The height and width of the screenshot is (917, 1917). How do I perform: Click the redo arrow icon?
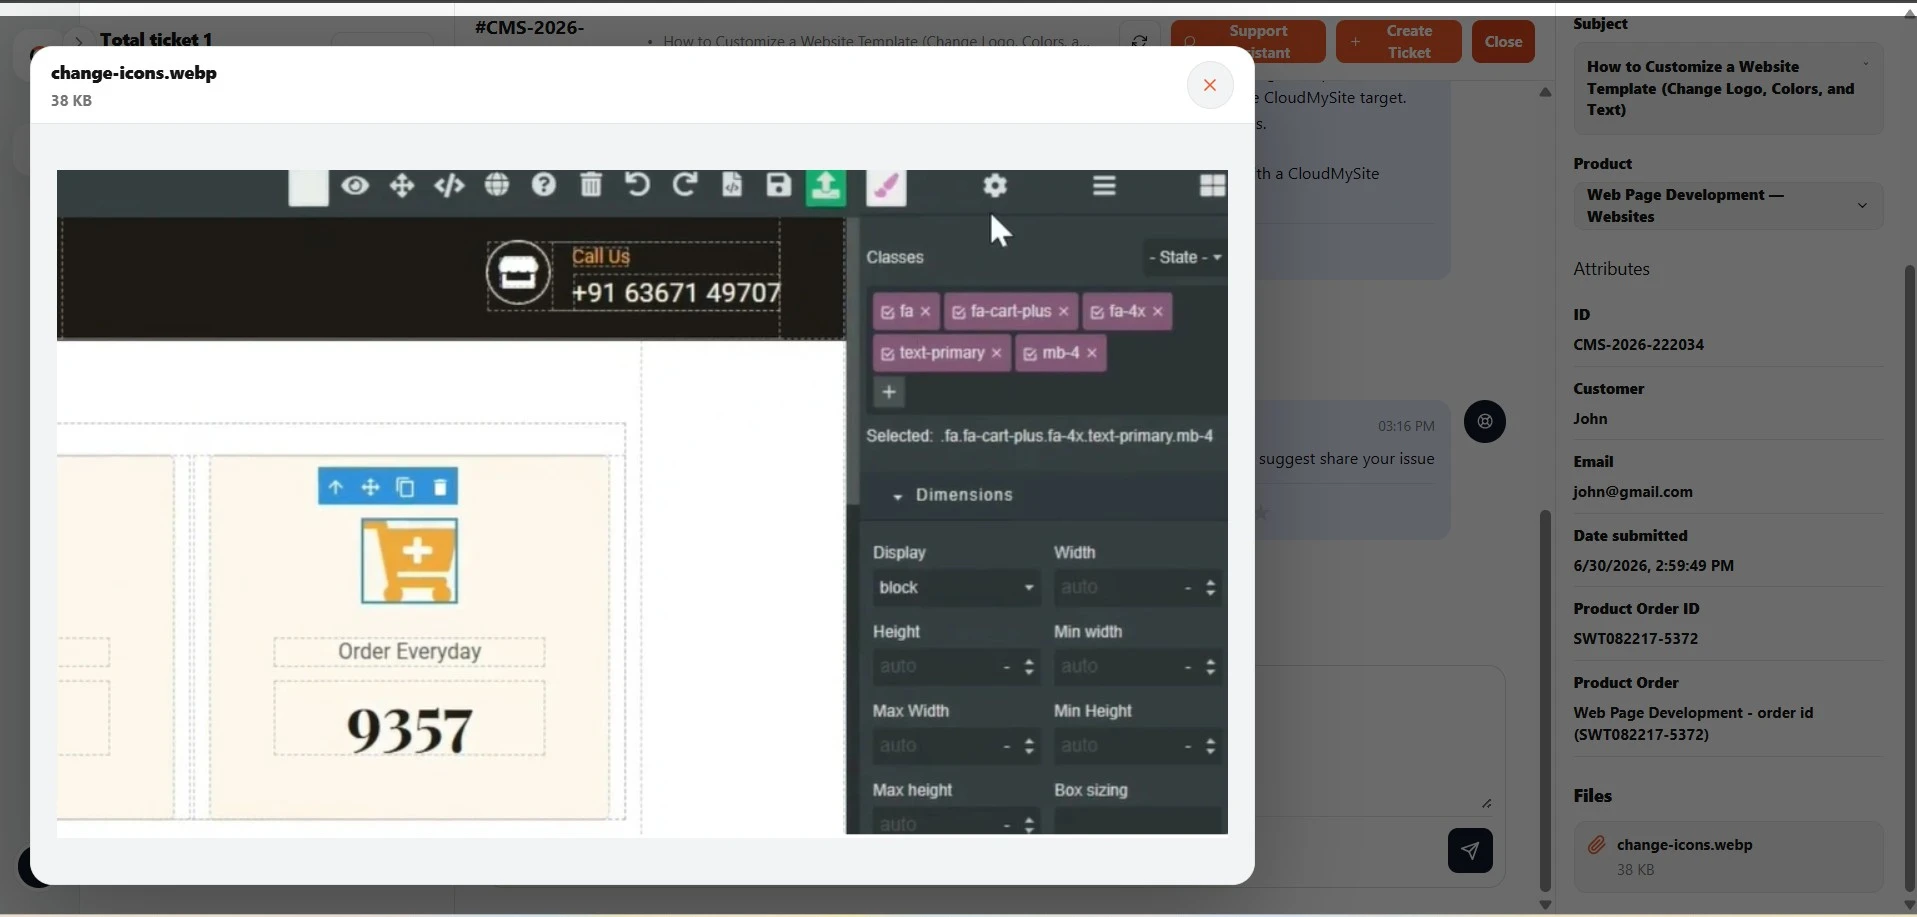tap(685, 185)
